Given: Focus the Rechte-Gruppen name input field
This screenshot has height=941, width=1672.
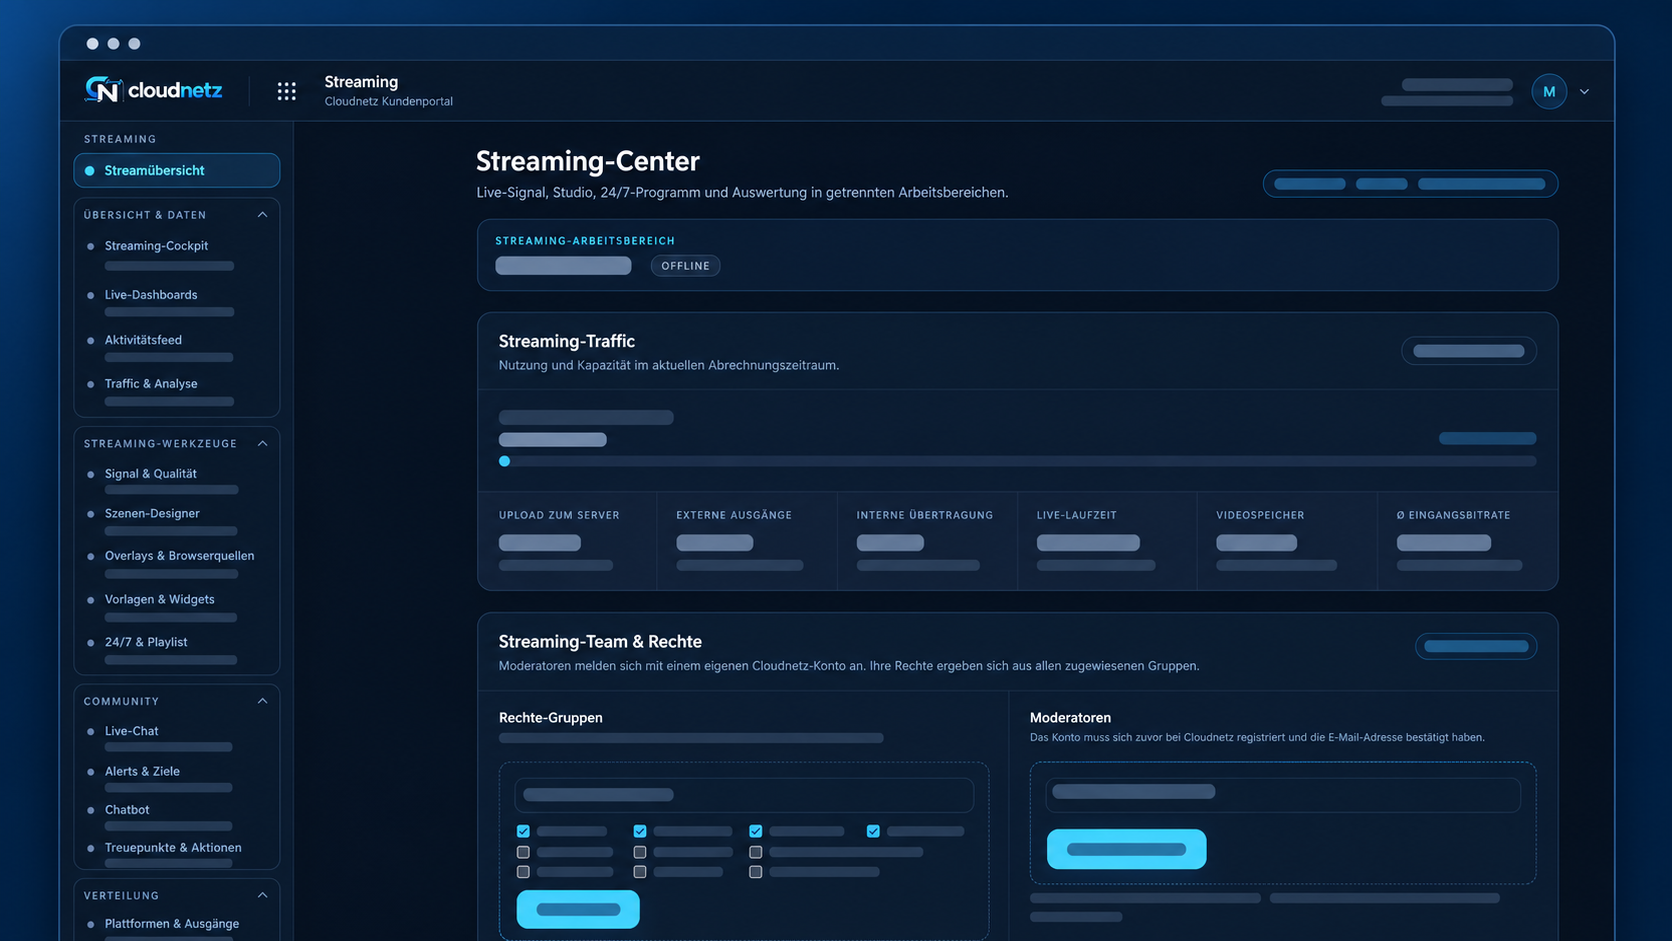Looking at the screenshot, I should point(744,795).
